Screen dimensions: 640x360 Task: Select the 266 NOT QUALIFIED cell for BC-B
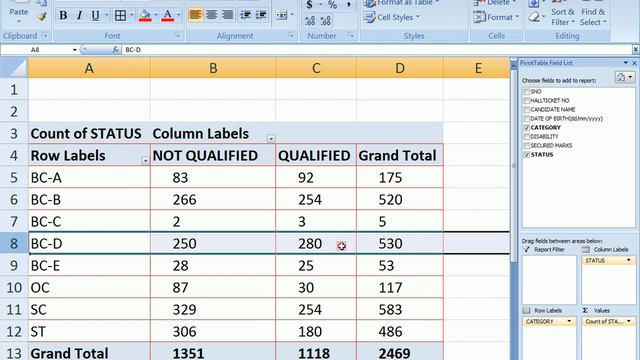tap(213, 200)
